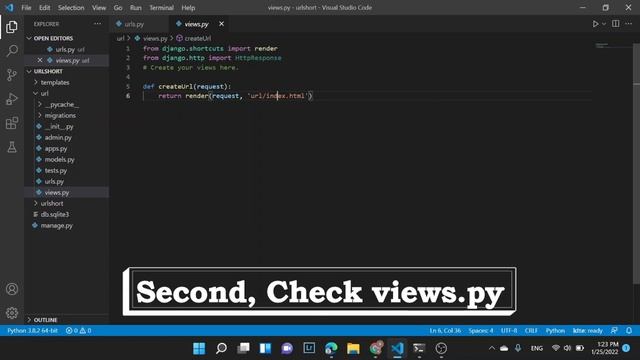Expand the Outline section
640x360 pixels.
(67, 320)
